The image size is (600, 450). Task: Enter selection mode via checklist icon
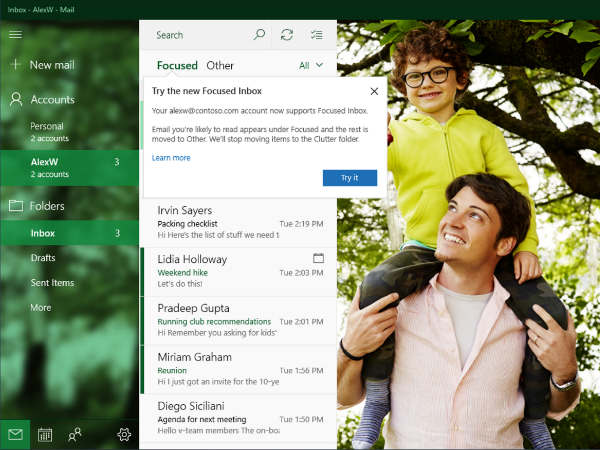(316, 35)
